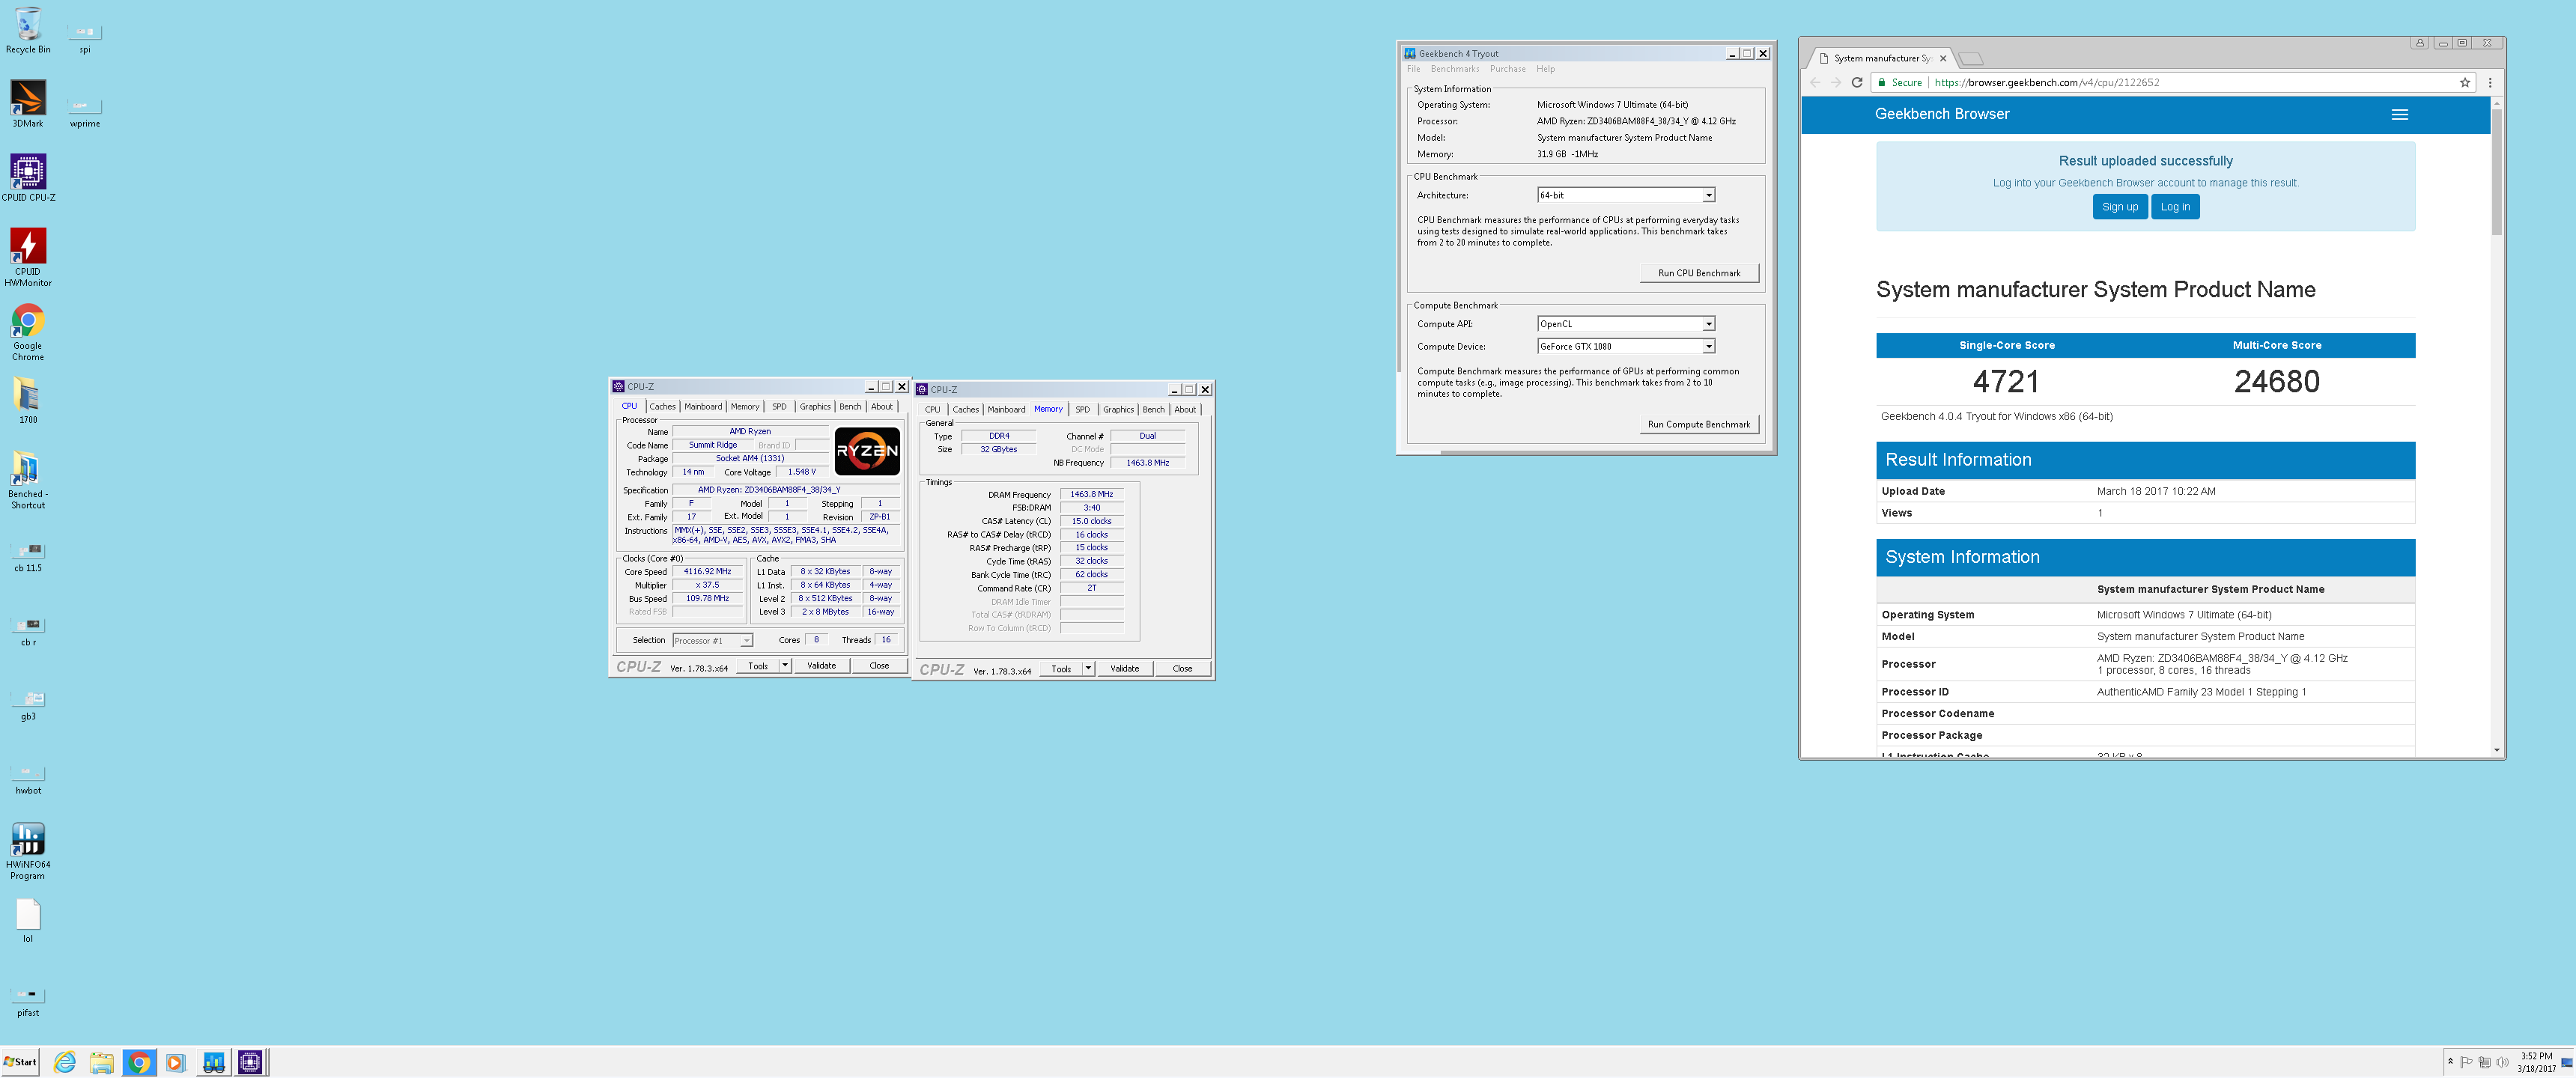Image resolution: width=2576 pixels, height=1078 pixels.
Task: Open Geekbench's Benchmarks menu
Action: pos(1454,69)
